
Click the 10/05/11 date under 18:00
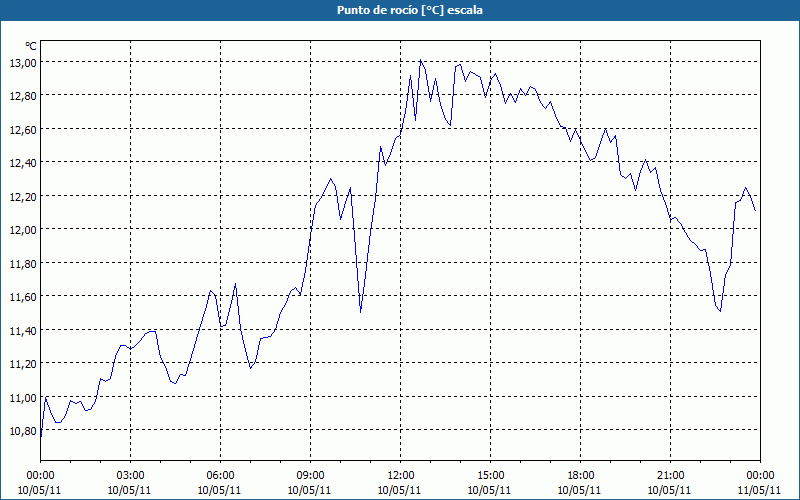[x=580, y=490]
